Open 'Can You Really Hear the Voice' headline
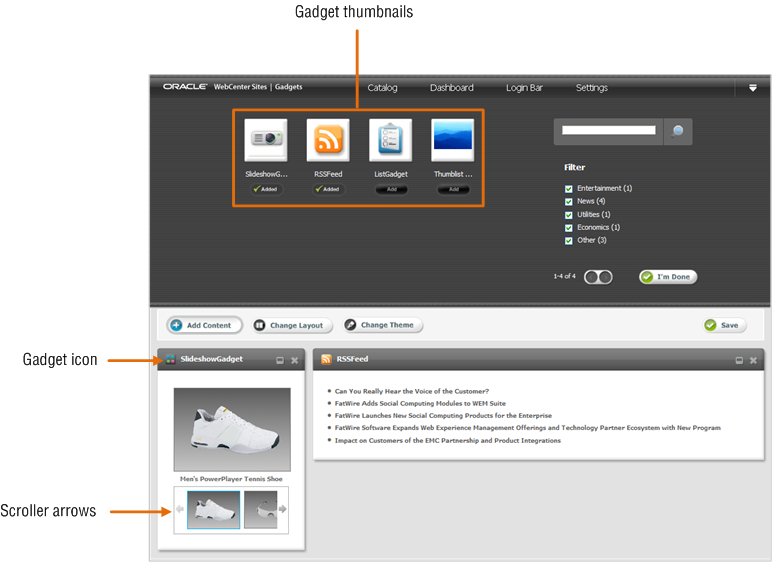This screenshot has width=772, height=562. (412, 391)
